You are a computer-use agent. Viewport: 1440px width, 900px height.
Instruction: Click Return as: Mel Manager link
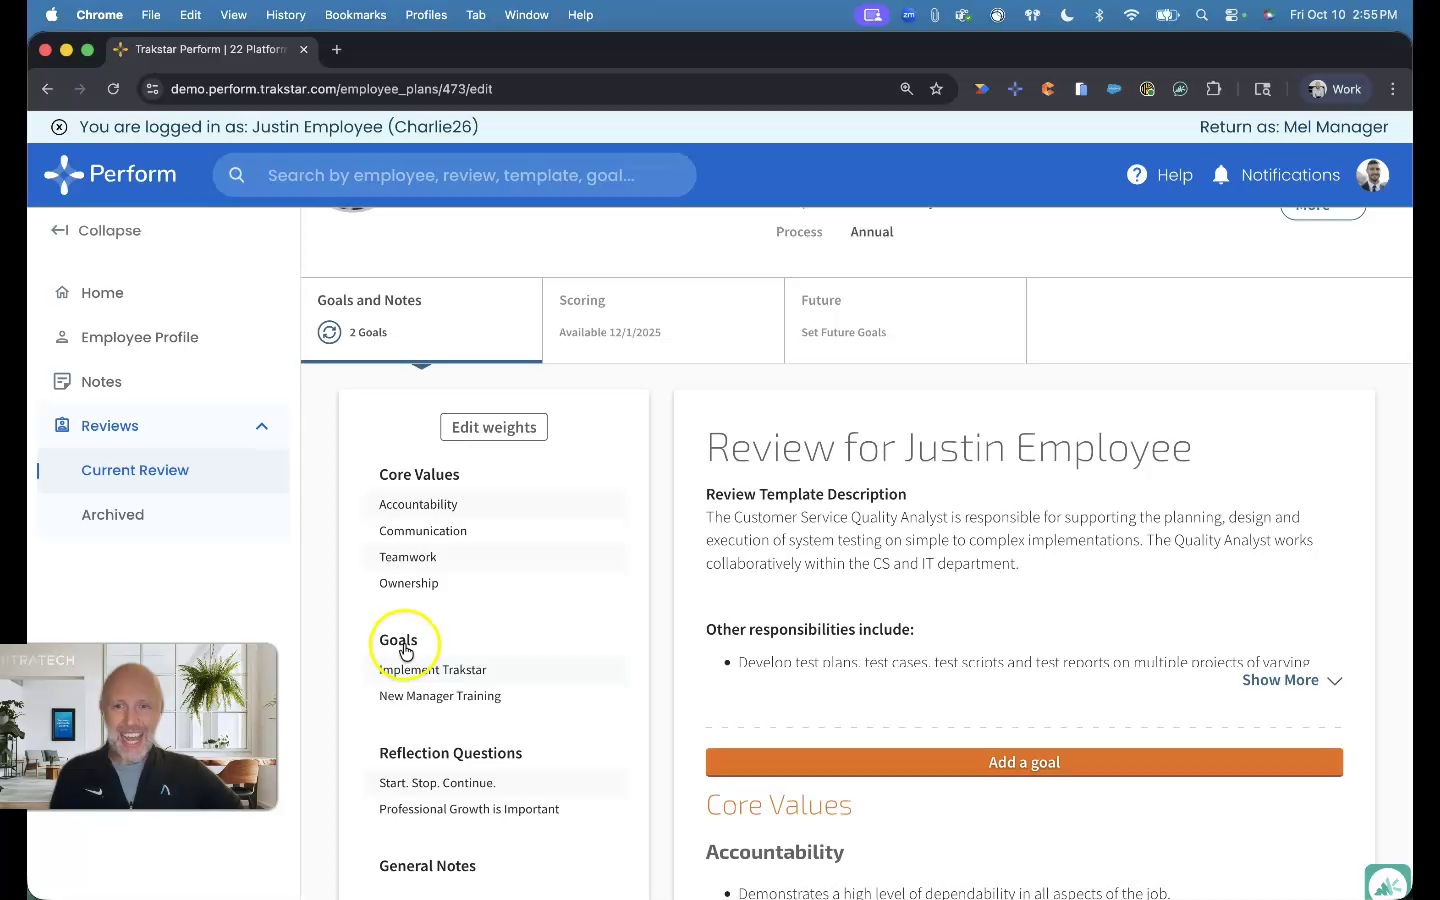click(1293, 127)
